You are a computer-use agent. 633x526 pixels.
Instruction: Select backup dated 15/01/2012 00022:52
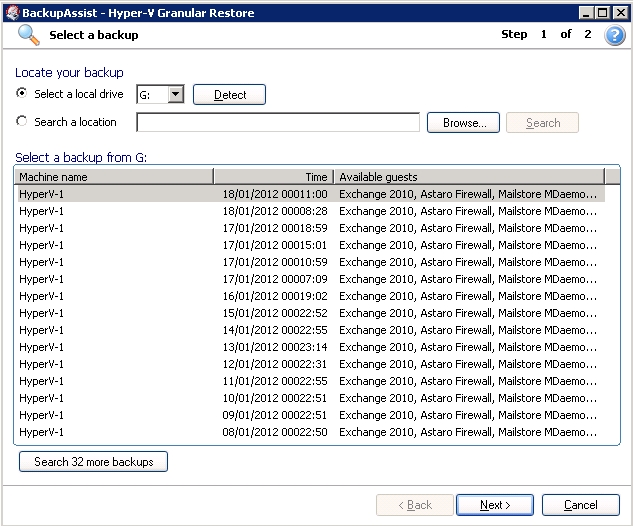tap(311, 313)
